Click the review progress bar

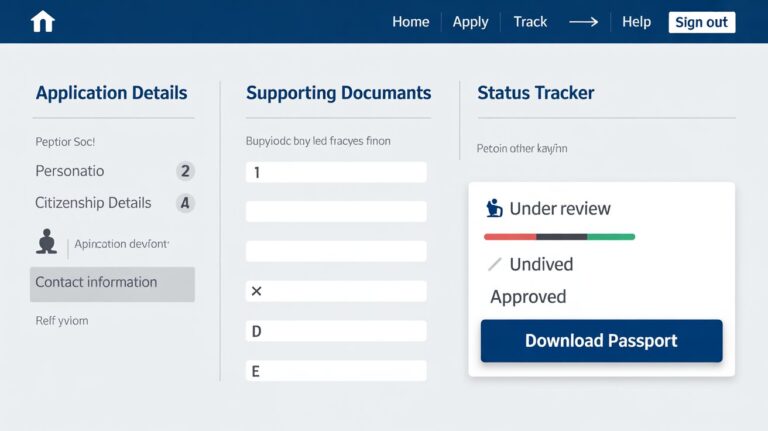pyautogui.click(x=559, y=237)
